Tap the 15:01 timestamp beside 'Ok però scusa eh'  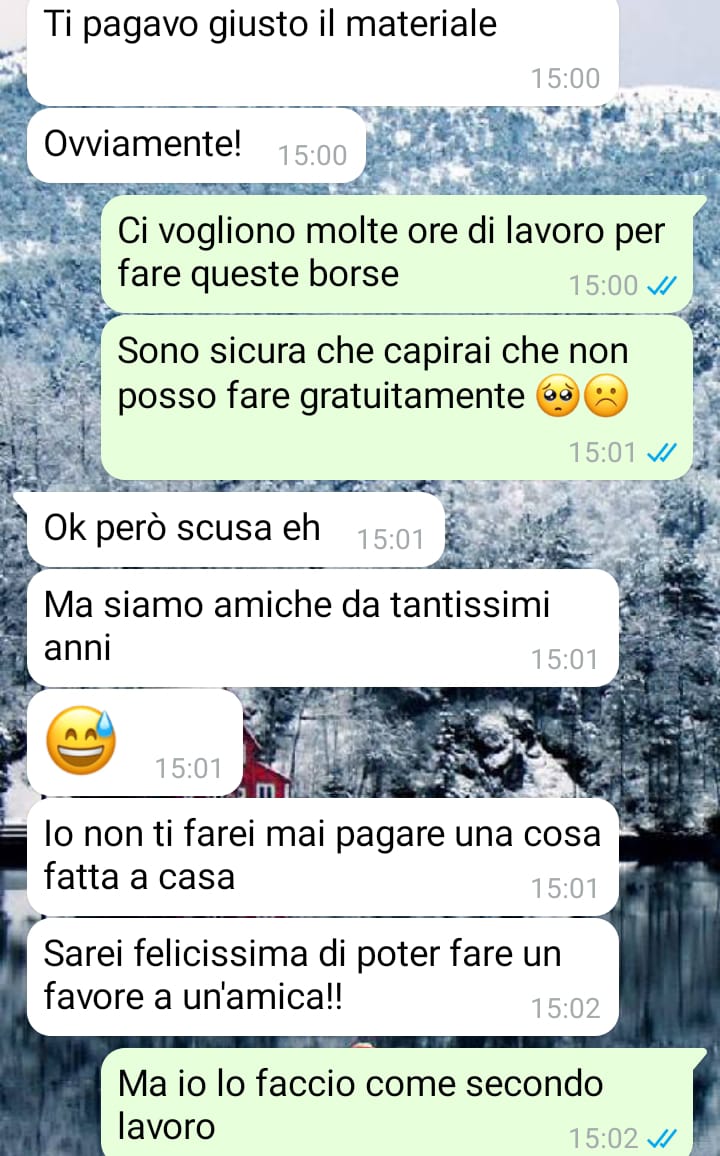point(391,540)
